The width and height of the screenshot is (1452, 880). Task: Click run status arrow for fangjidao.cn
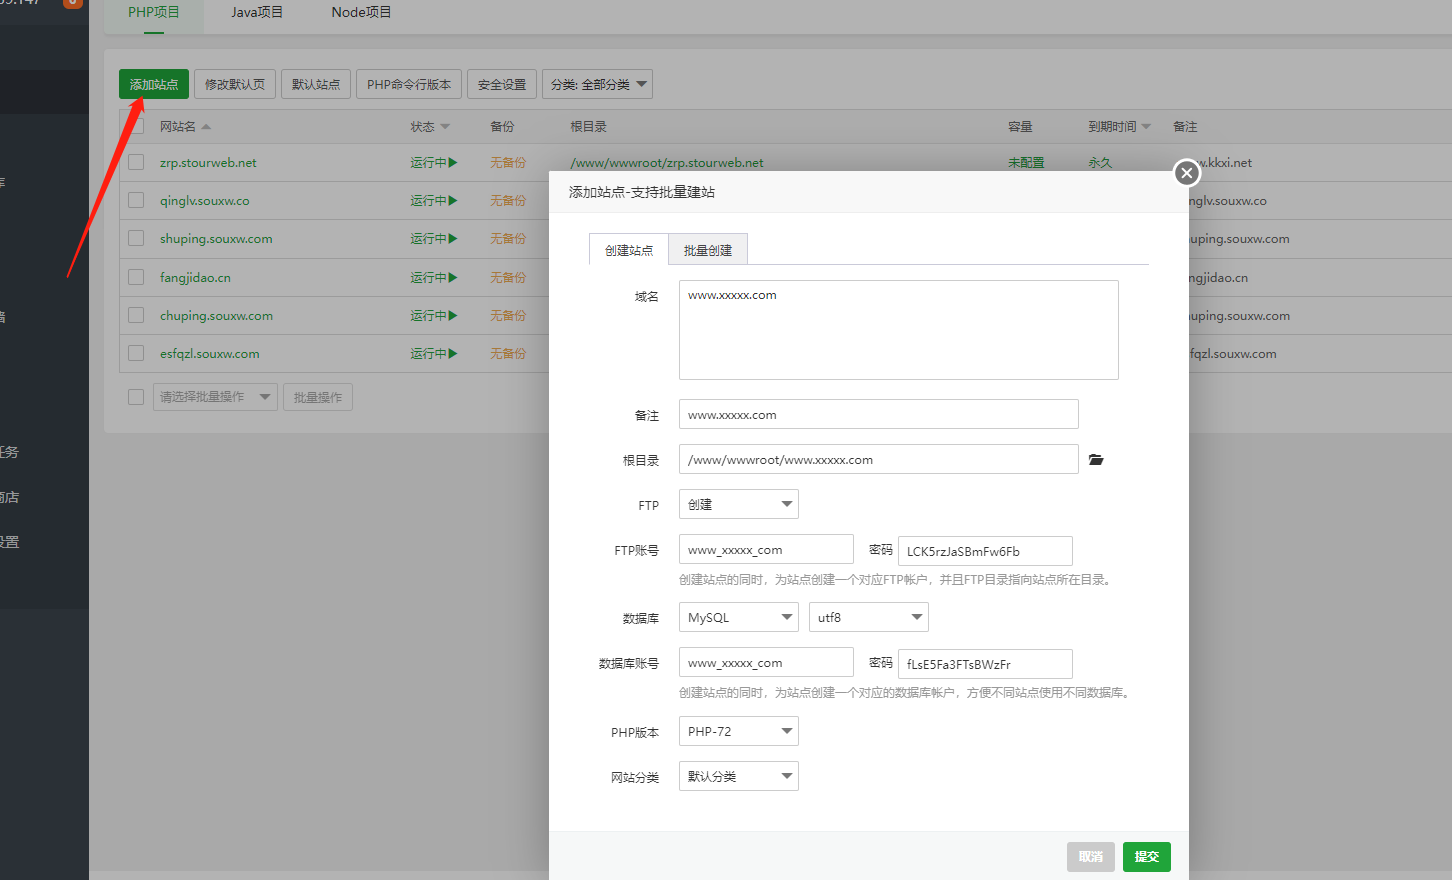(x=453, y=278)
